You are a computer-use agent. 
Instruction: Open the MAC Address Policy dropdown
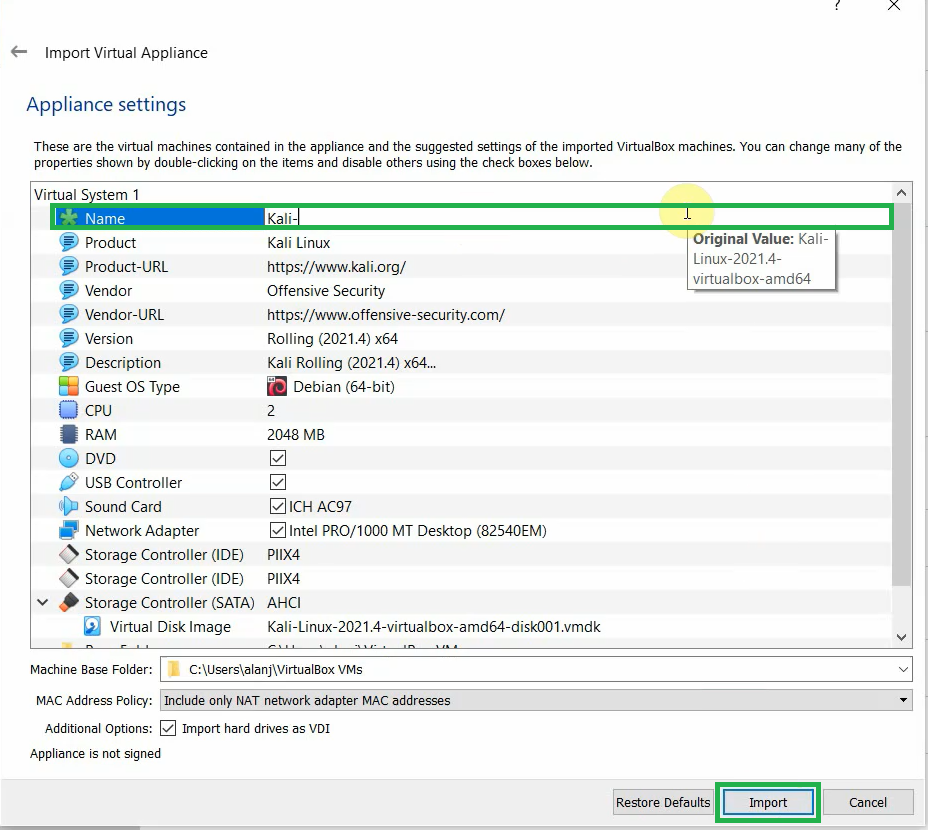(x=901, y=700)
